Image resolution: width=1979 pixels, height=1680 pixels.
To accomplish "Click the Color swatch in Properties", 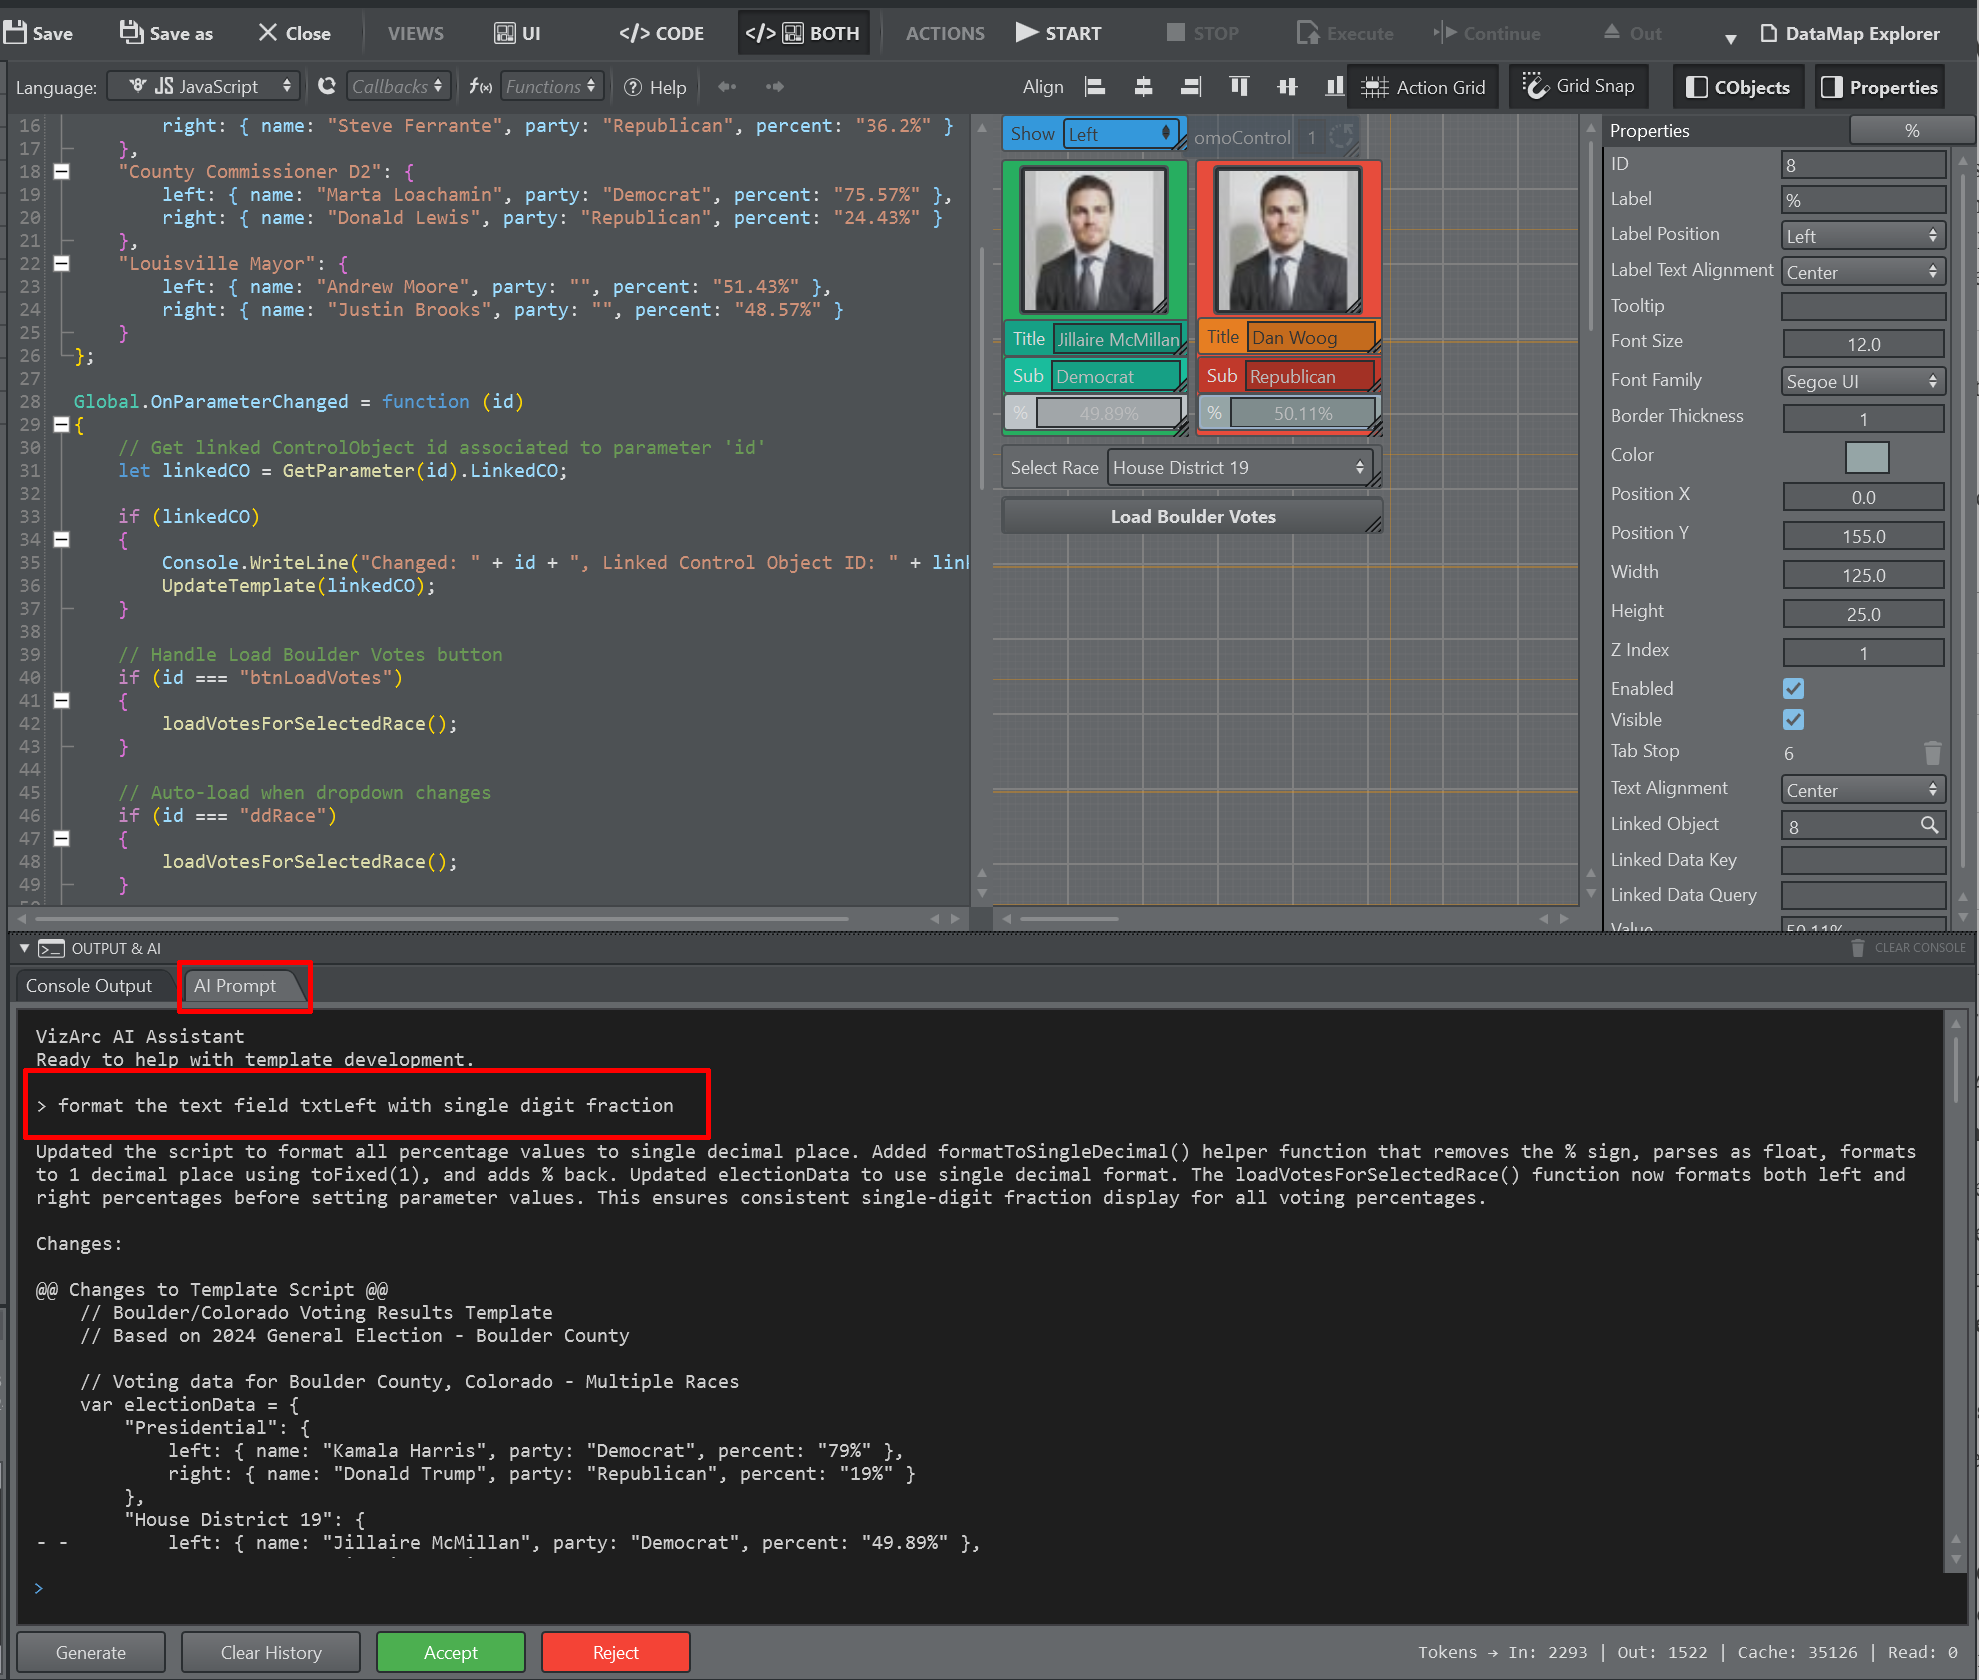I will point(1866,457).
